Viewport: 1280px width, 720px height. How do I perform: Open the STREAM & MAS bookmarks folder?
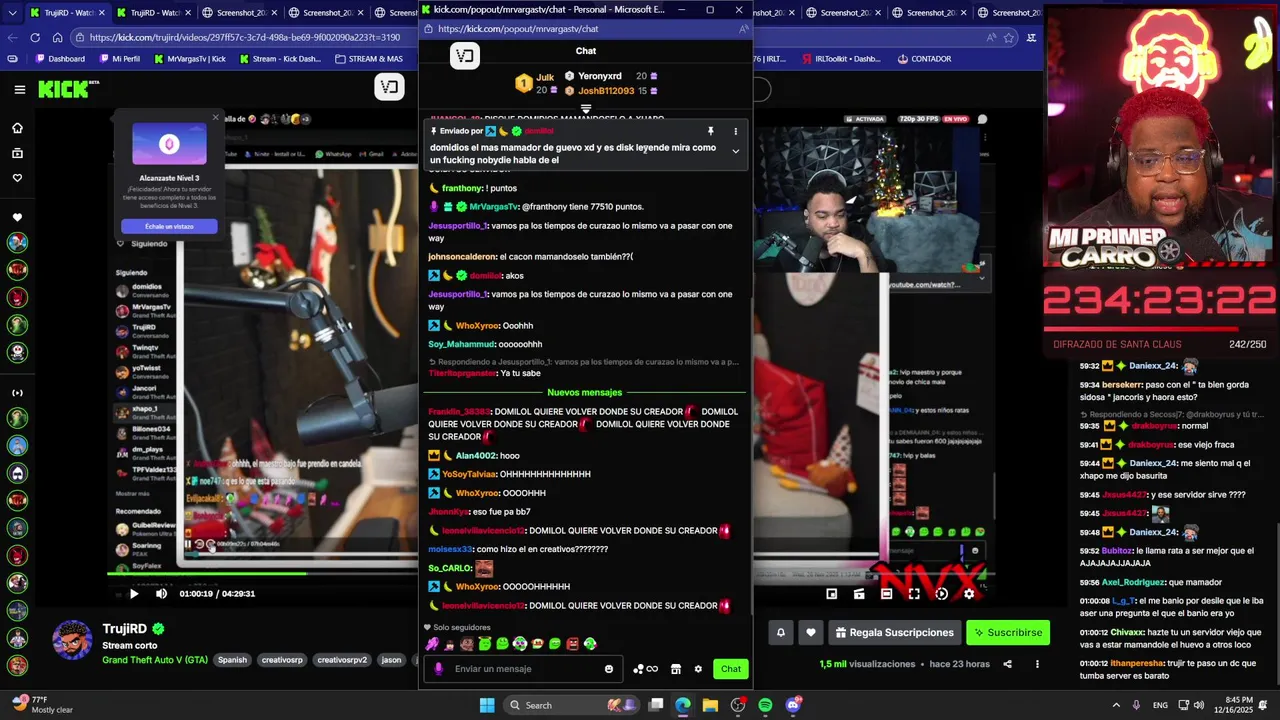point(367,59)
